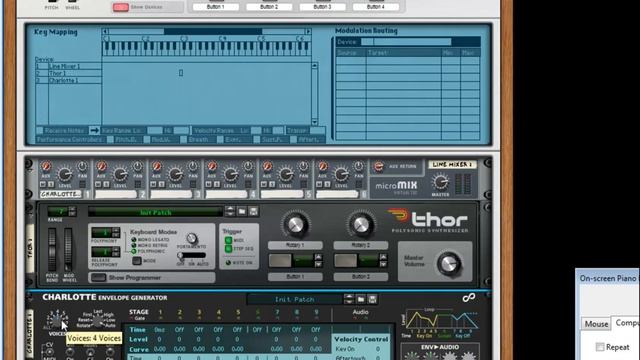Enable the Receive Notes checkbox
Image resolution: width=640 pixels, height=360 pixels.
pyautogui.click(x=40, y=131)
